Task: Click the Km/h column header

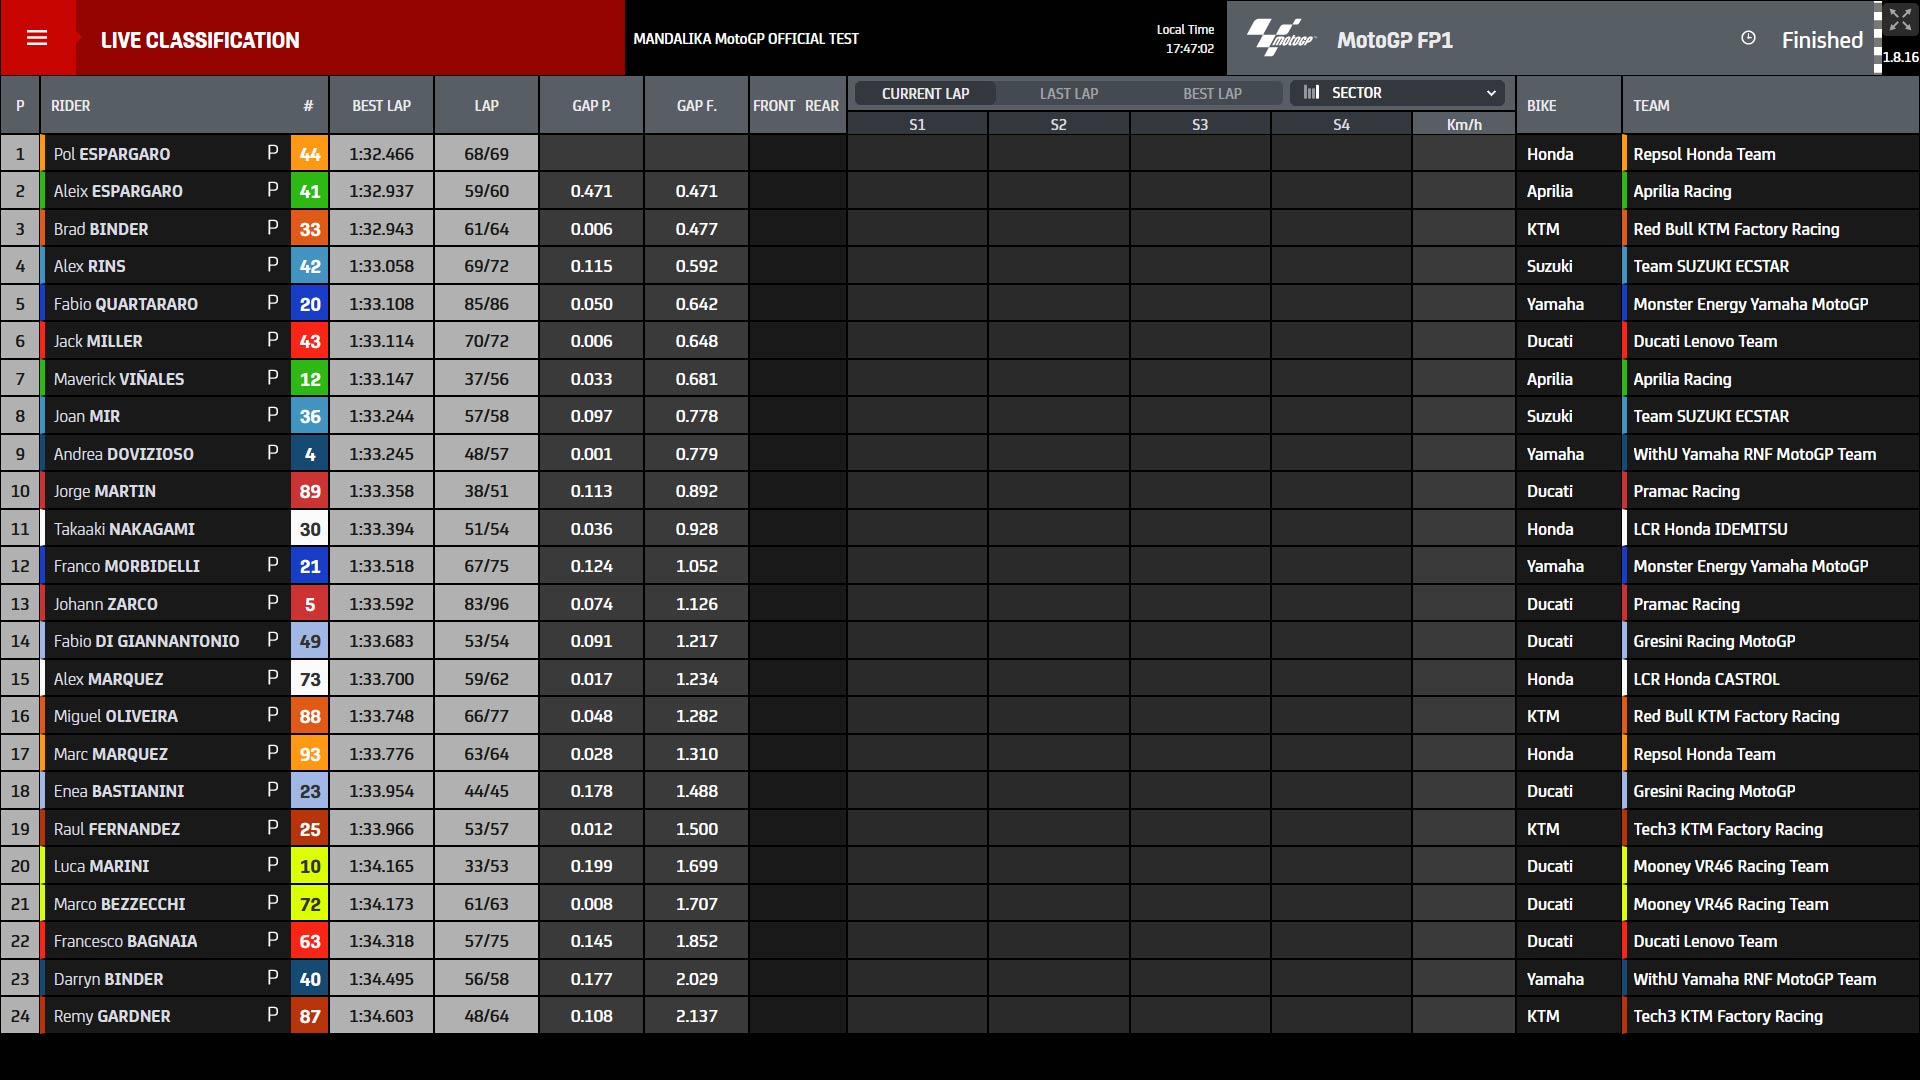Action: click(1464, 124)
